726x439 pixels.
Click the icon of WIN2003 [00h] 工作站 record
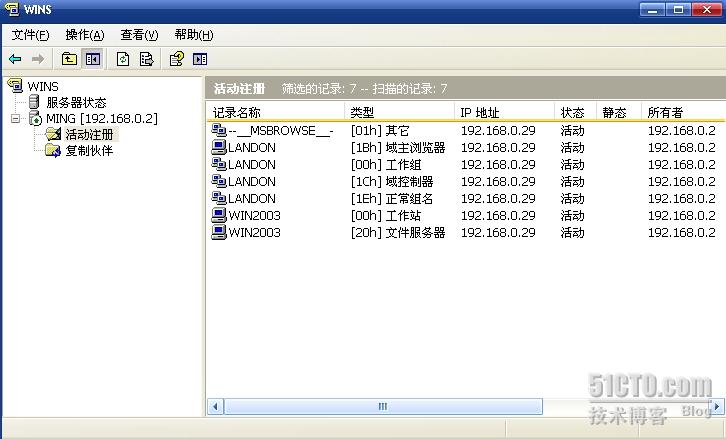click(x=219, y=215)
